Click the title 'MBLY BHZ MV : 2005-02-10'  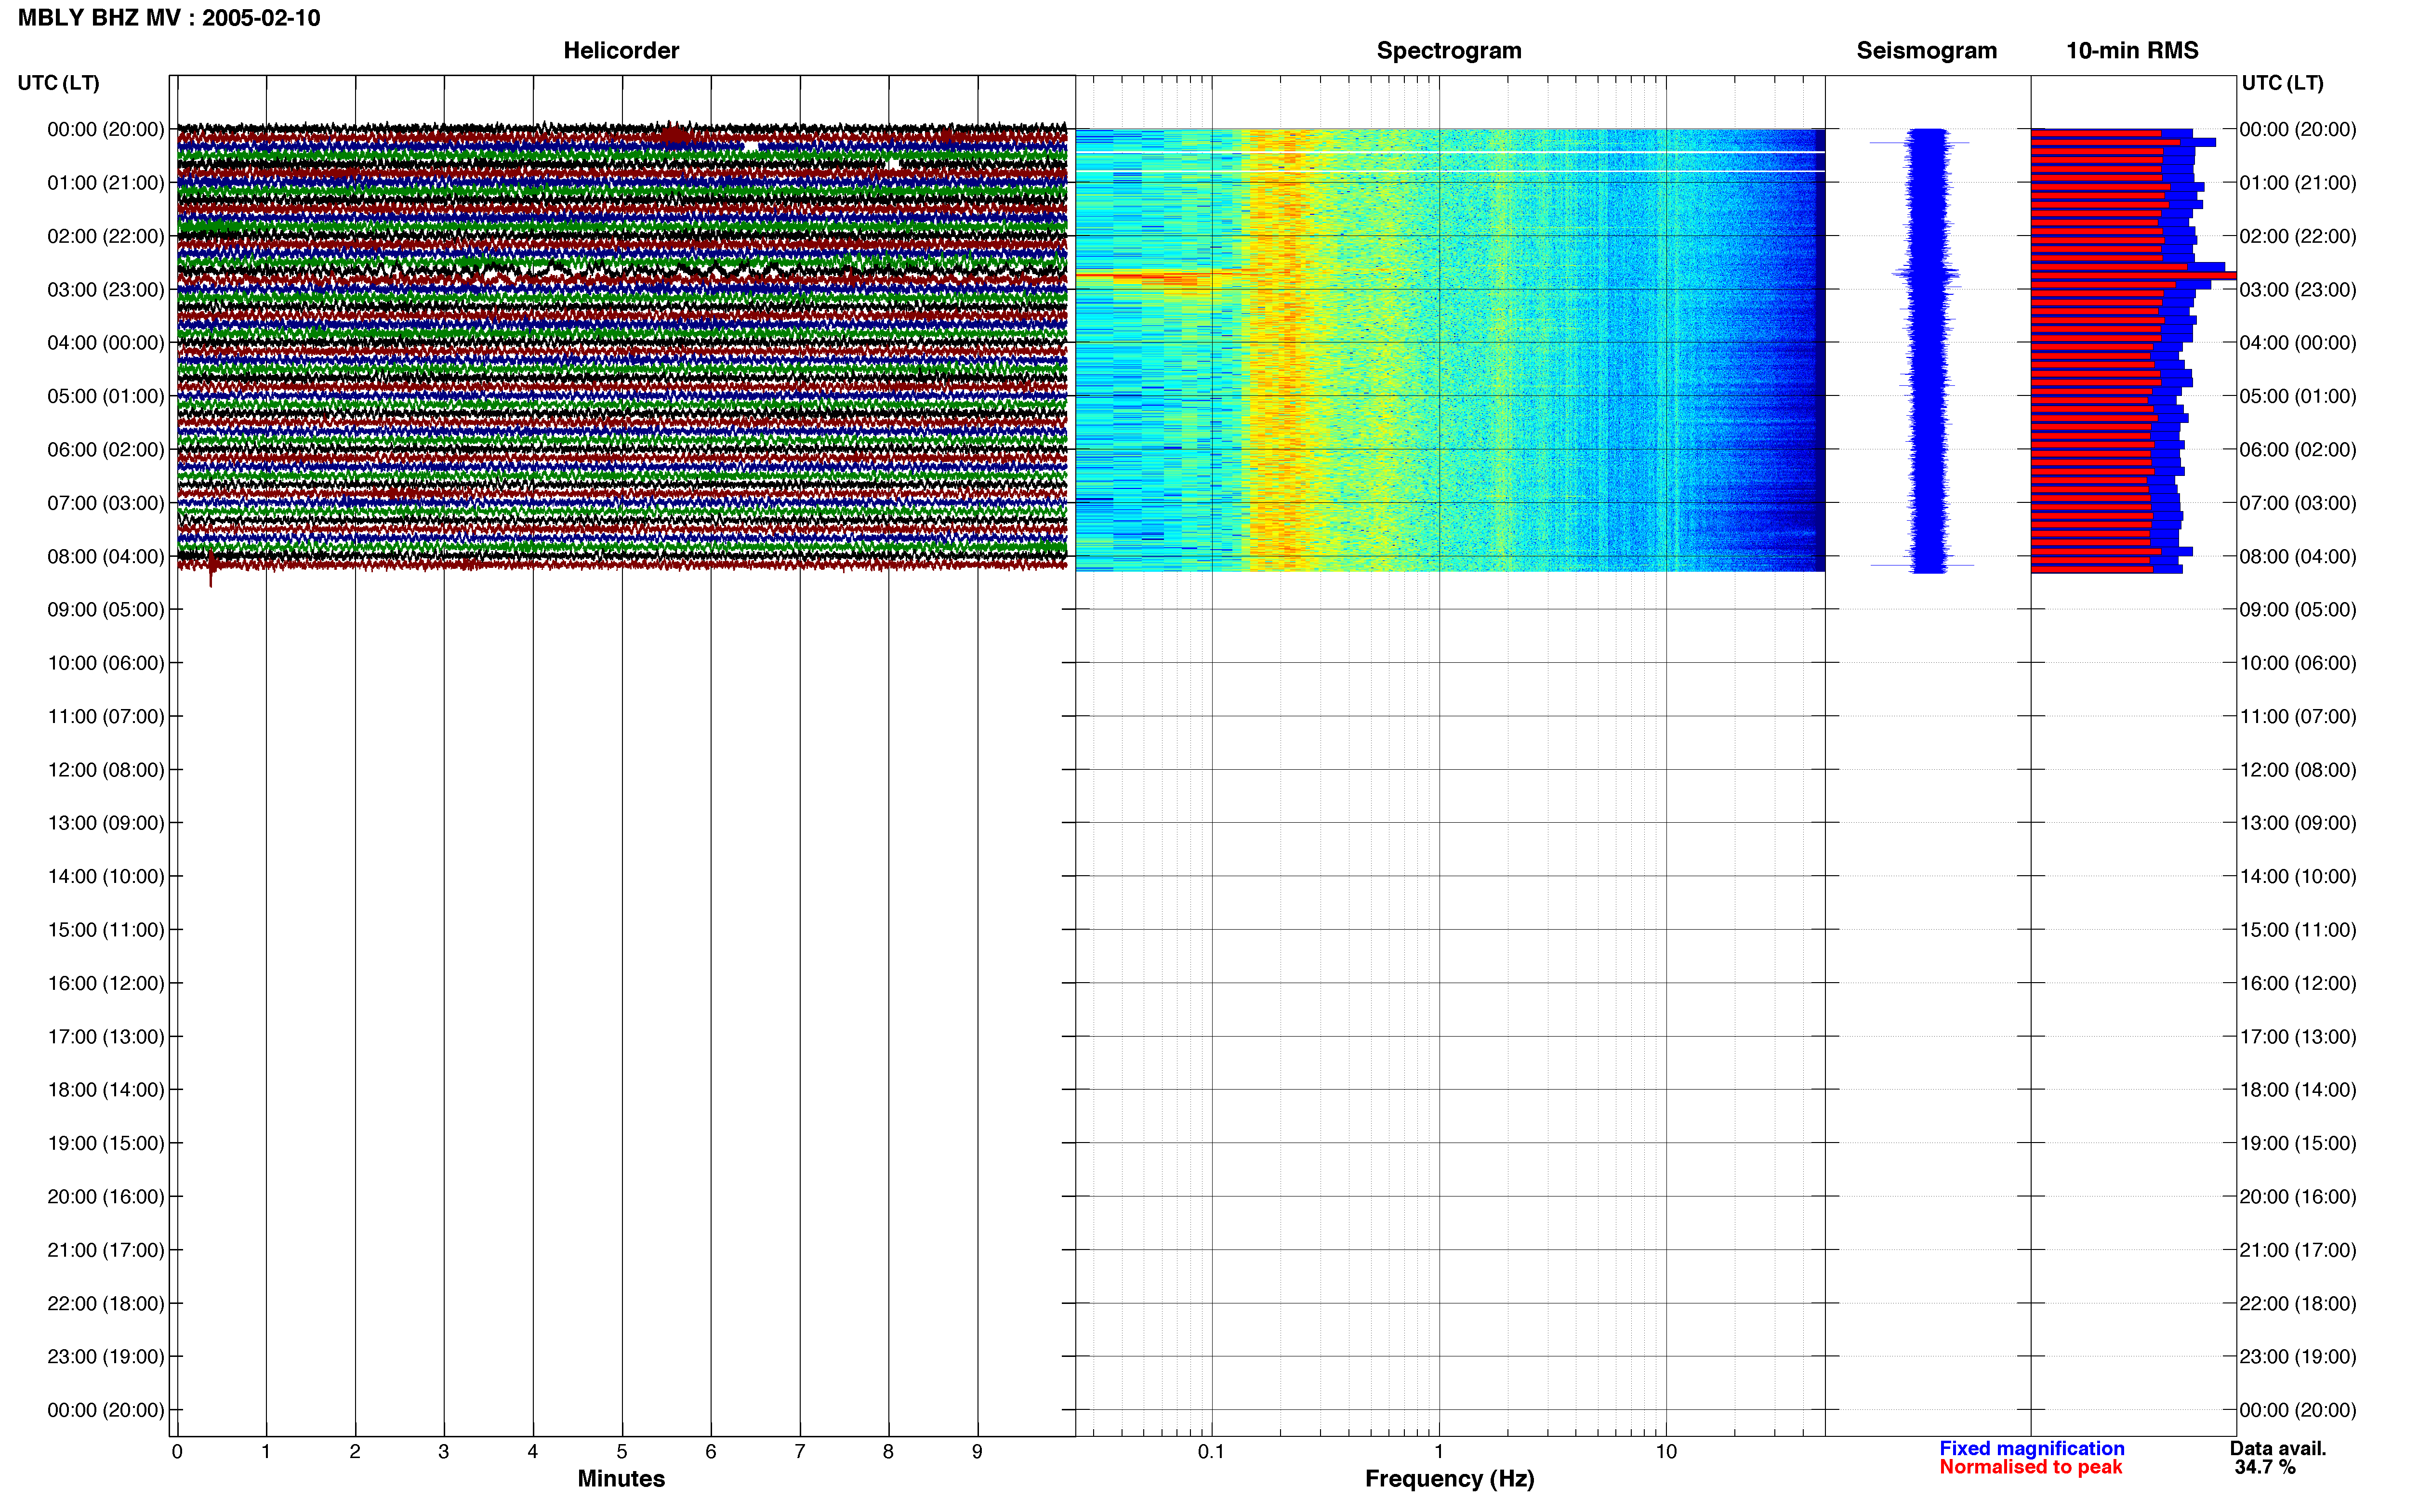169,18
